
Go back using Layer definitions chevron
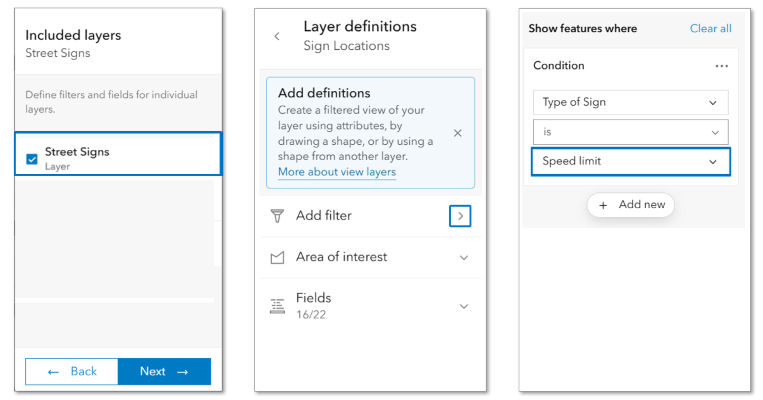click(277, 36)
